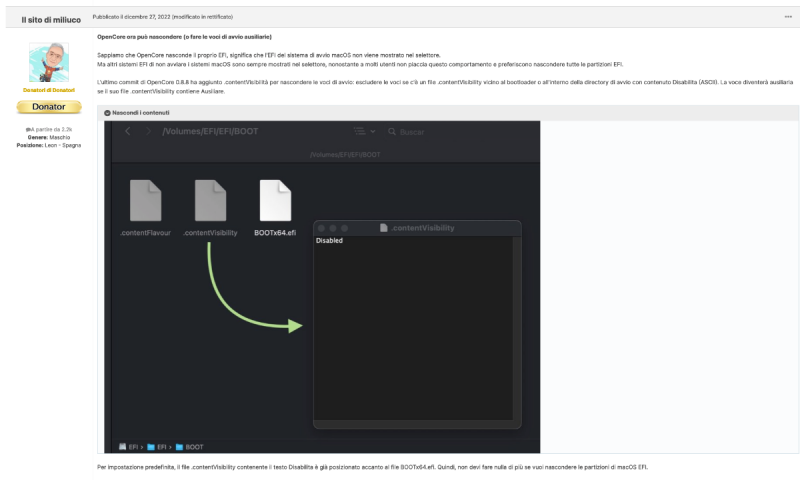Close the .contentVisibility text window
The height and width of the screenshot is (480, 800).
pyautogui.click(x=321, y=228)
